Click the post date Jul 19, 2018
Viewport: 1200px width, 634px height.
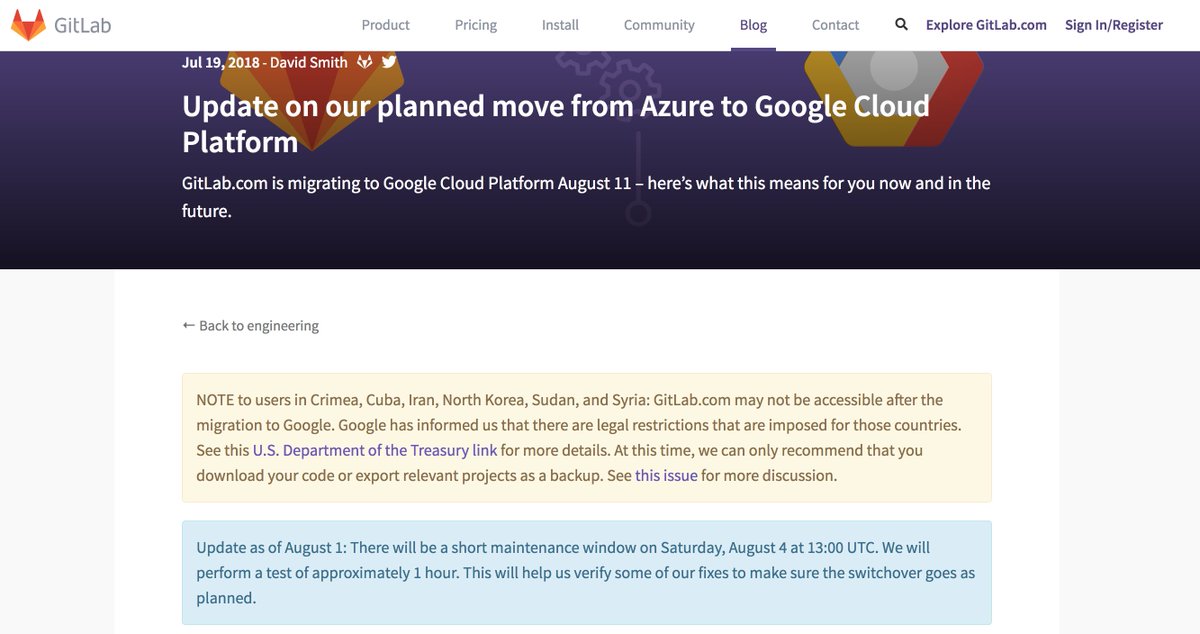(x=220, y=62)
